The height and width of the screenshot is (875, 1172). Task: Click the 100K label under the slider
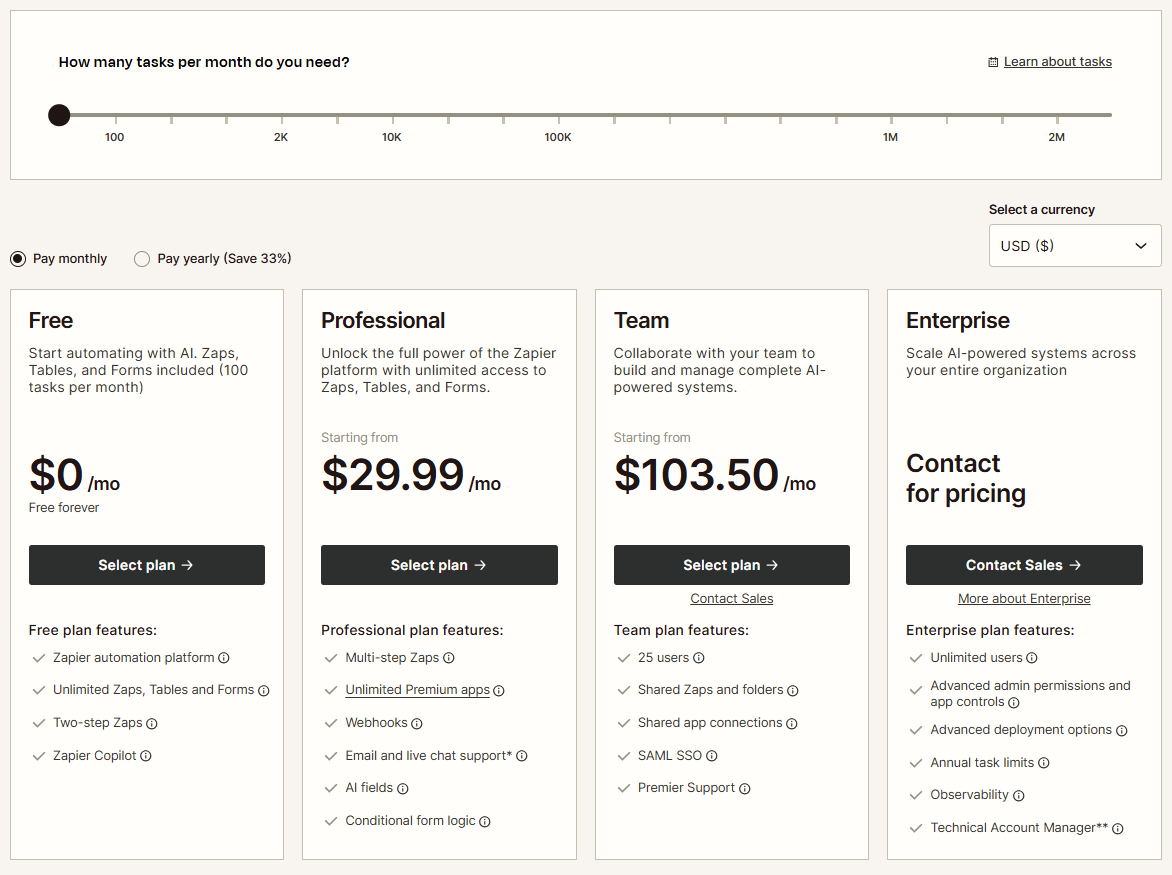(x=558, y=137)
